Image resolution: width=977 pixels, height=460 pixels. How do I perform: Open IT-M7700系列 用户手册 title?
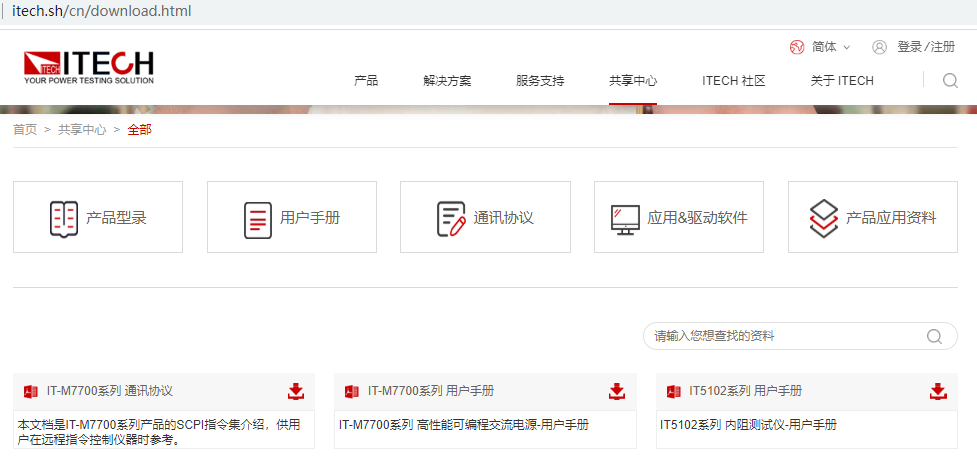tap(431, 391)
